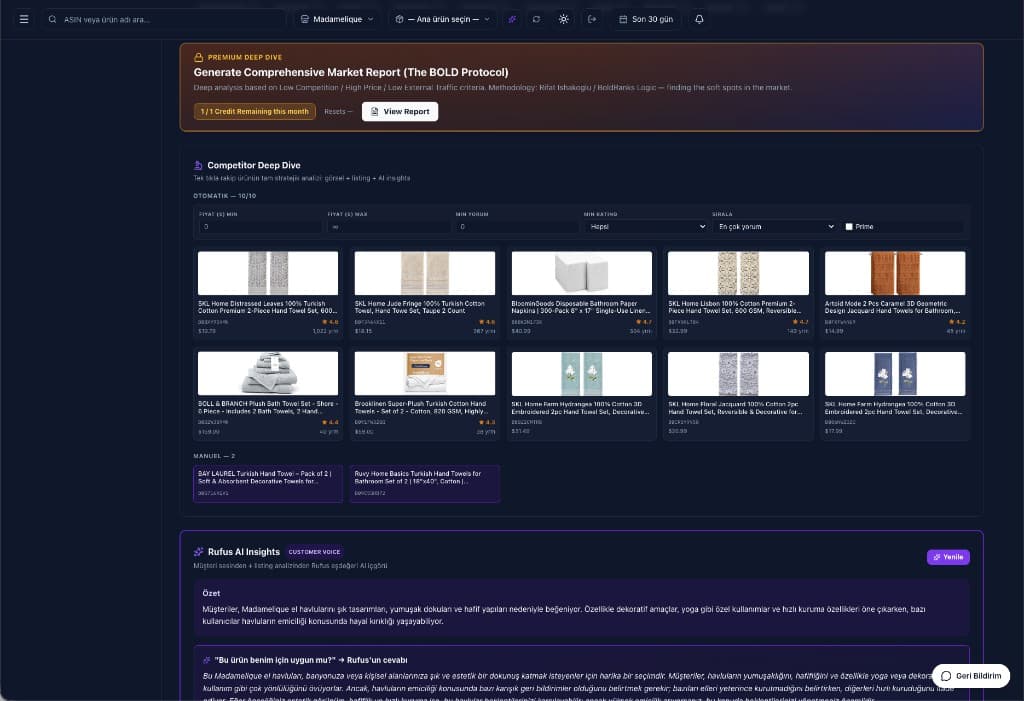Click Generate Comprehensive Market Report heading
This screenshot has height=701, width=1024.
coord(351,73)
